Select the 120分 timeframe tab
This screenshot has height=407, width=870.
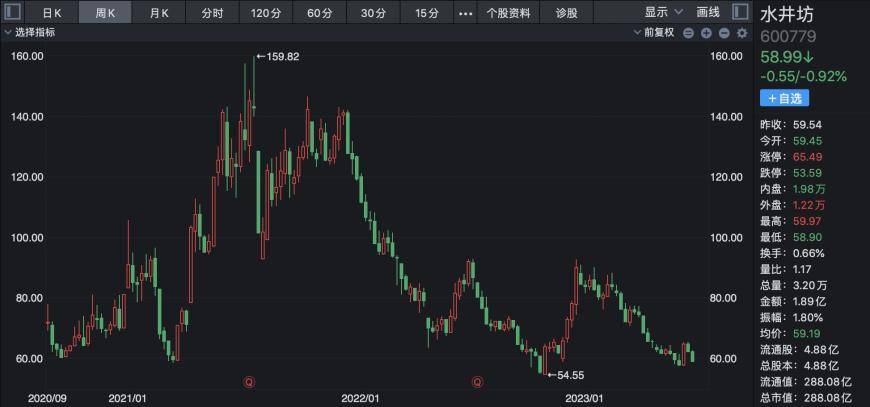(266, 13)
